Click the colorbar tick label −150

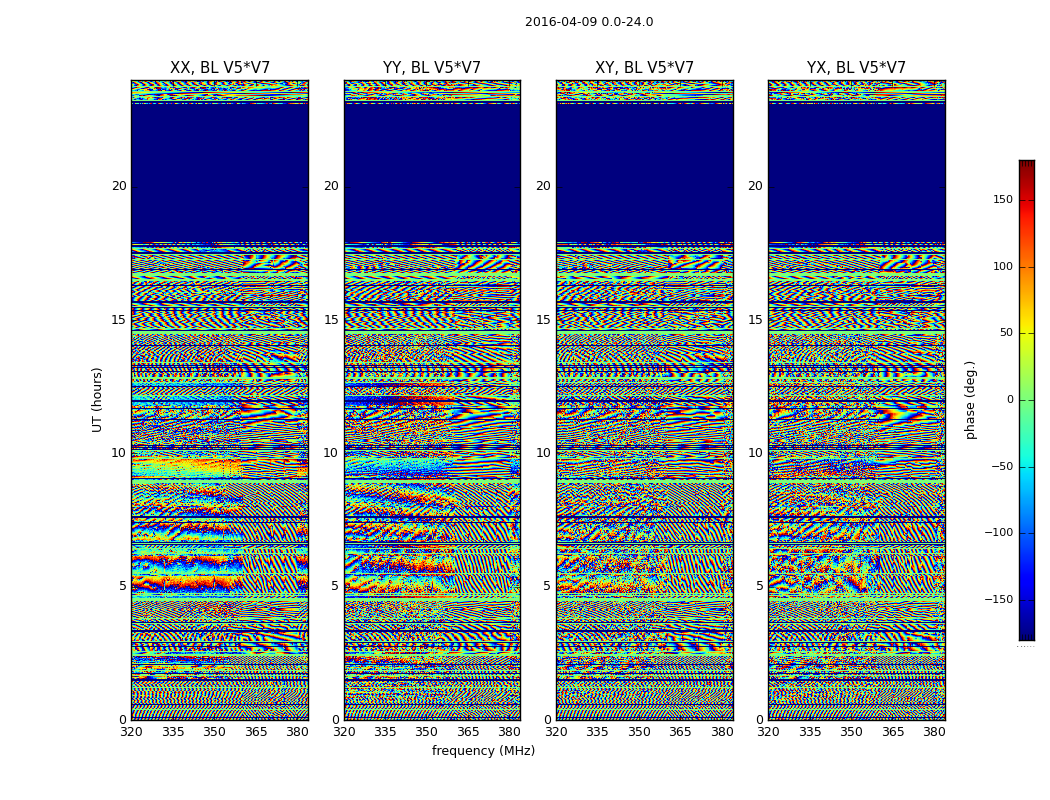click(998, 599)
